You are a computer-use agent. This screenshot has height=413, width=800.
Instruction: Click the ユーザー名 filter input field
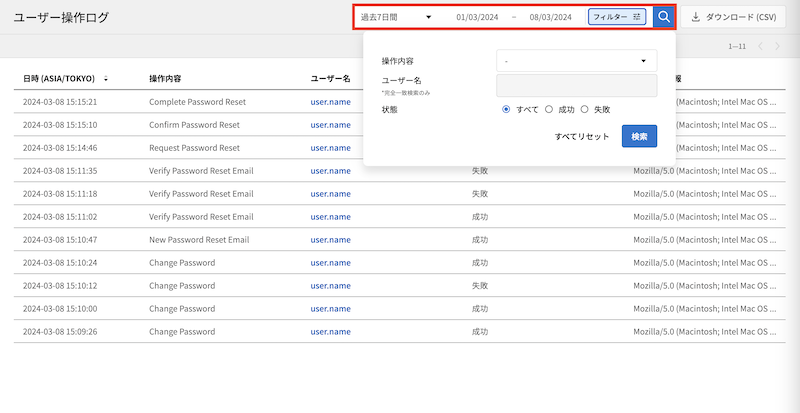click(x=577, y=85)
